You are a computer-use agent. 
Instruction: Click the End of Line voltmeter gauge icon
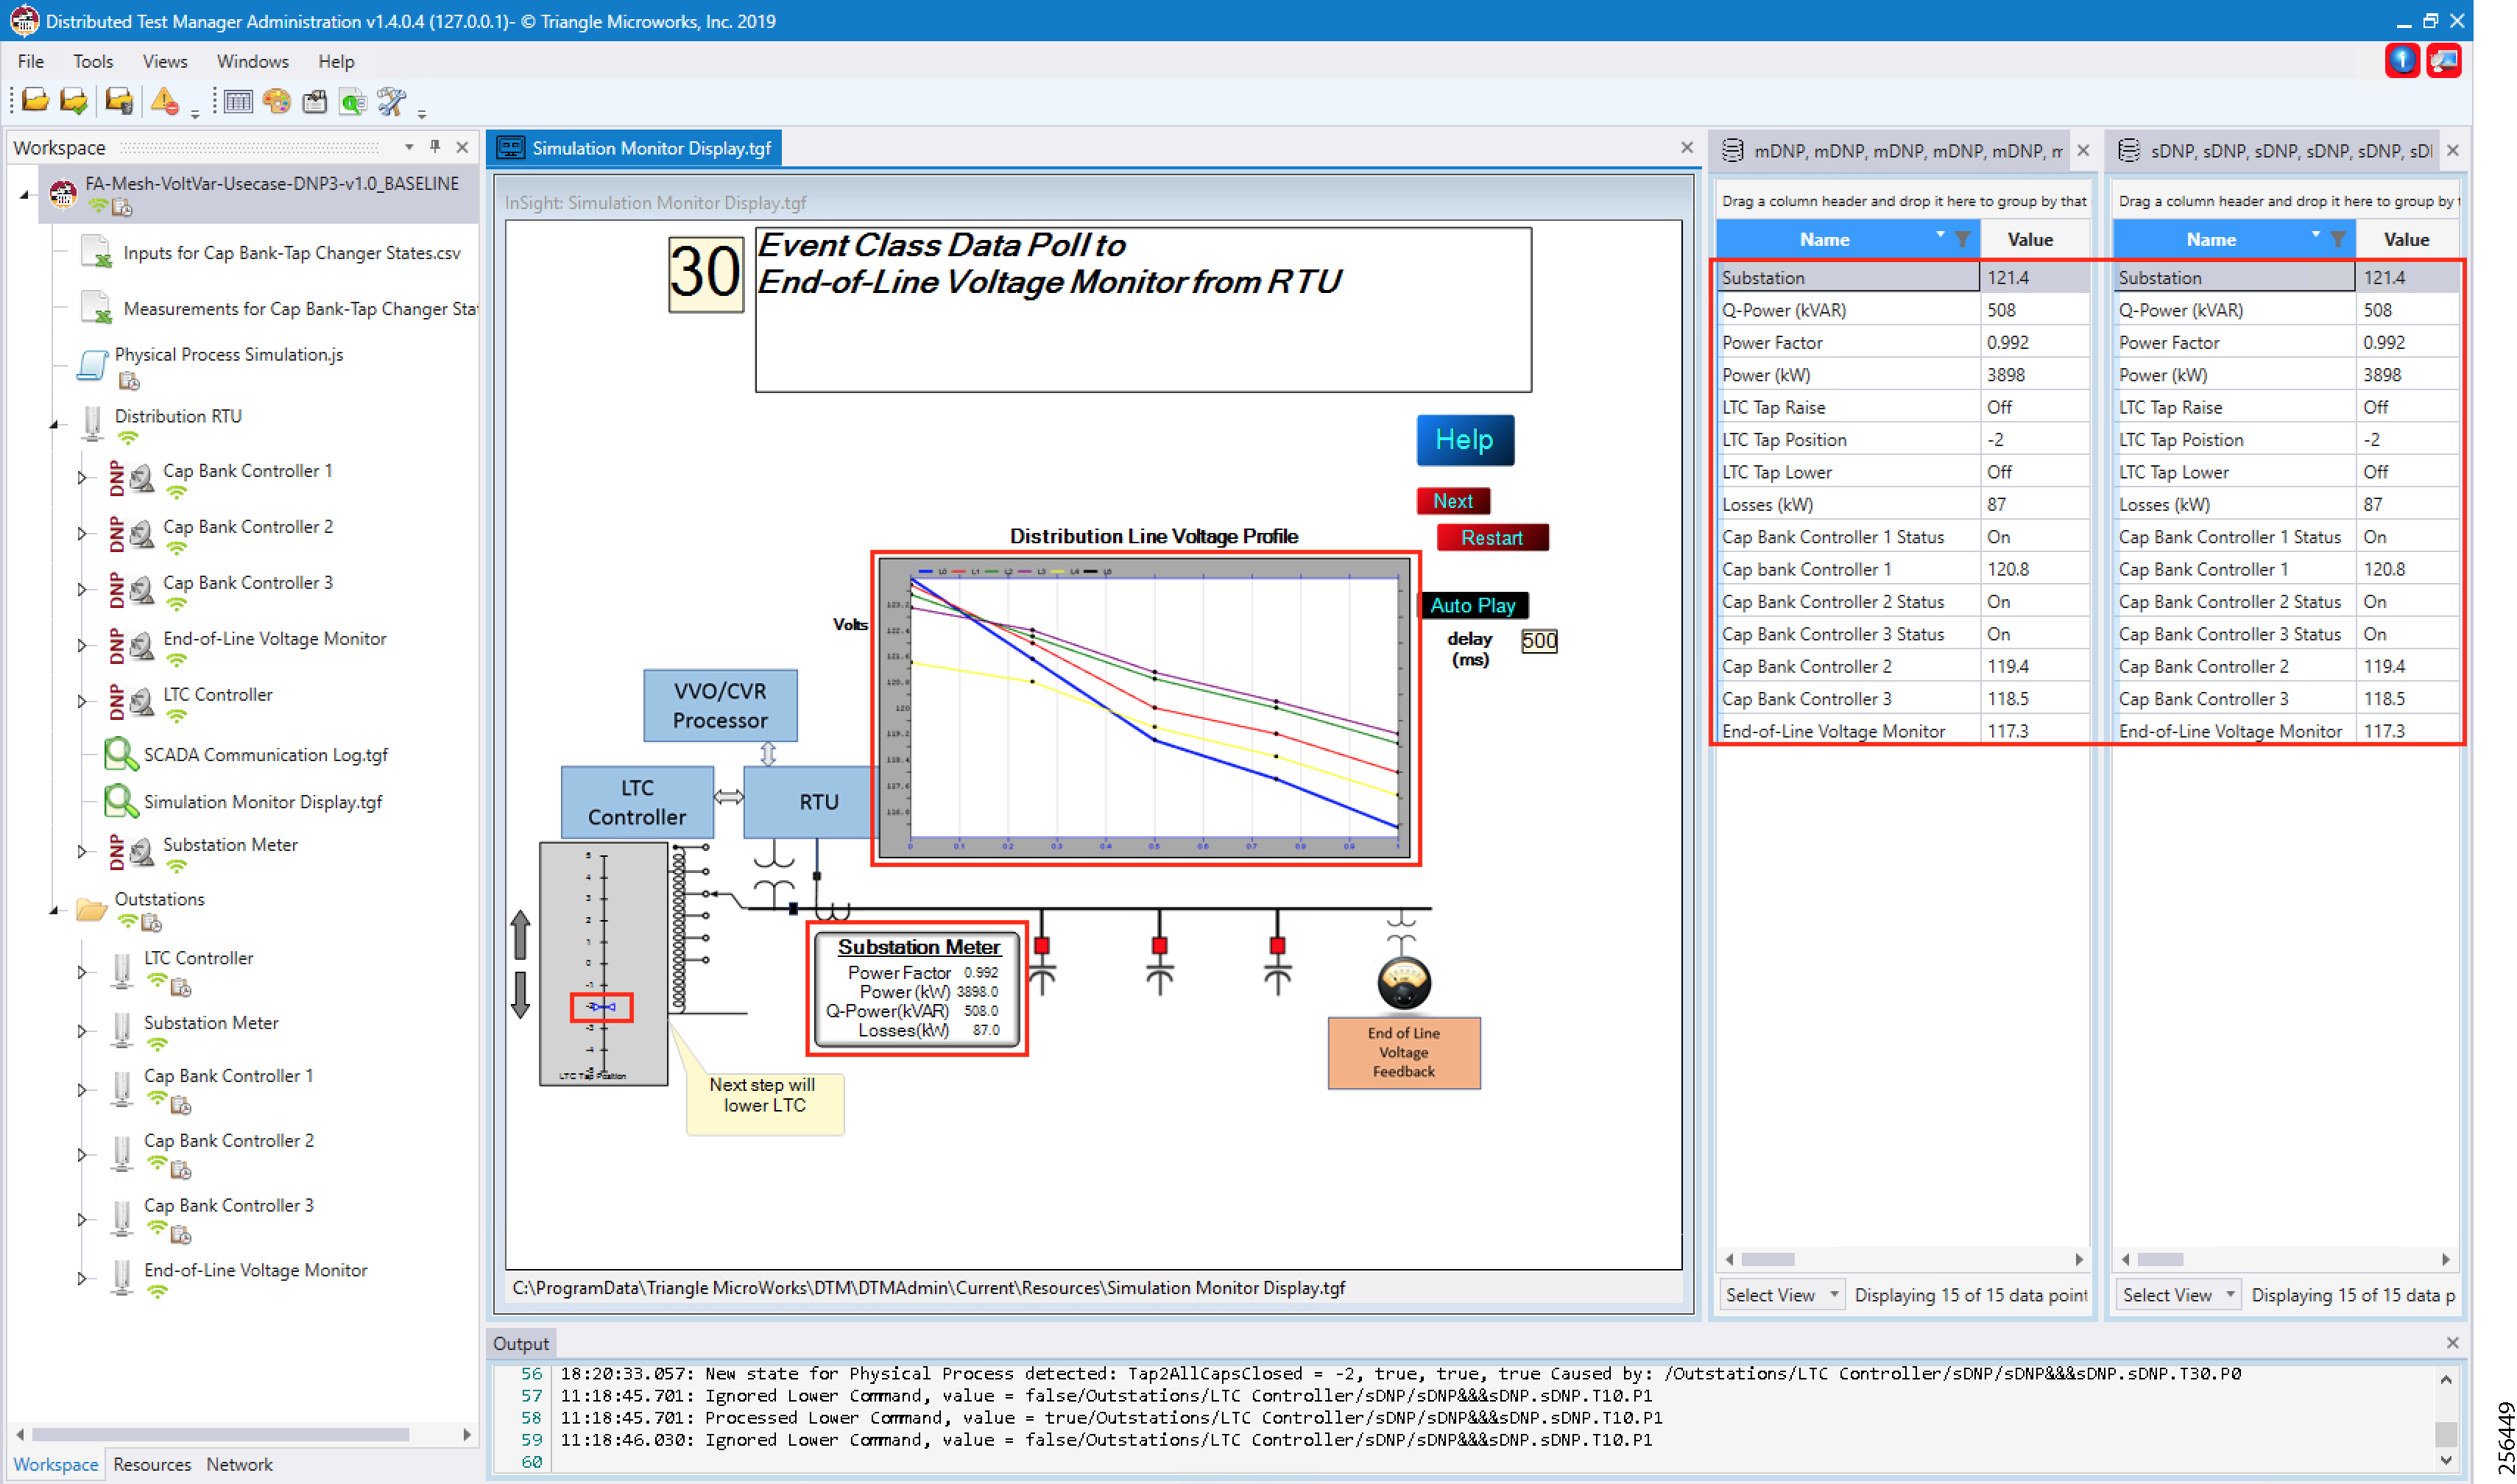click(1404, 984)
